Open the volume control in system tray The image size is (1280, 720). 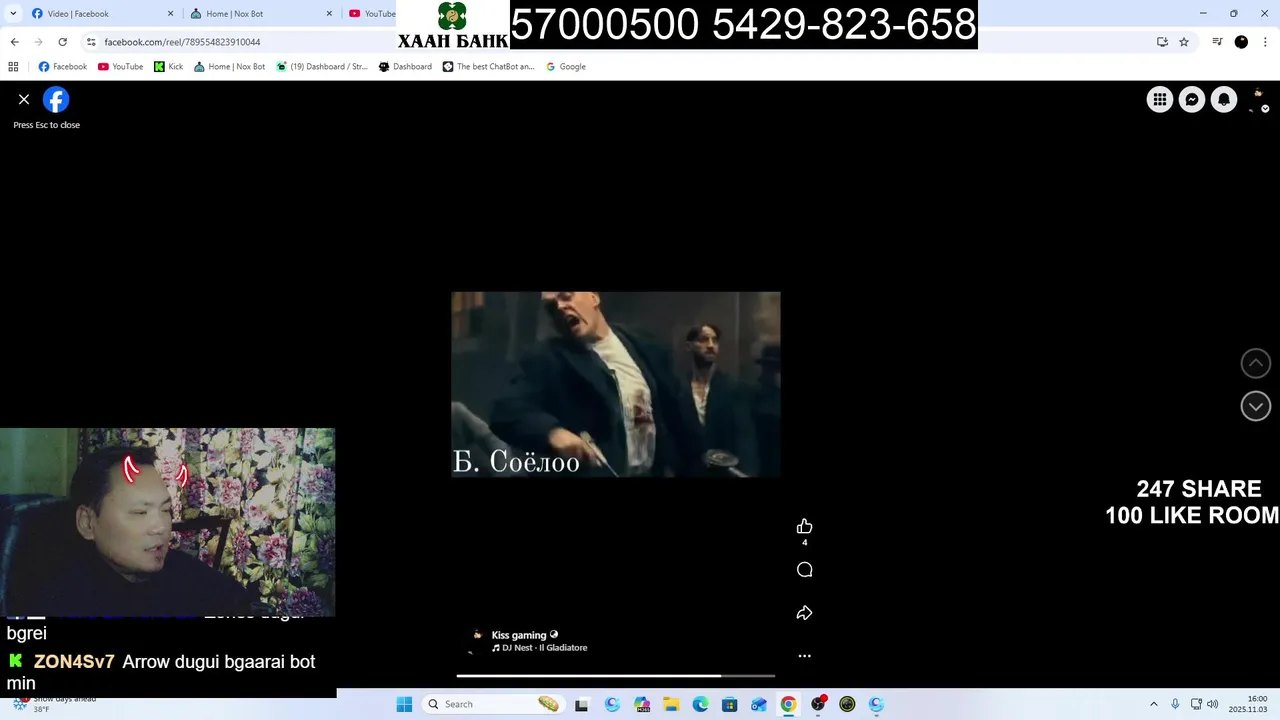pyautogui.click(x=1212, y=704)
